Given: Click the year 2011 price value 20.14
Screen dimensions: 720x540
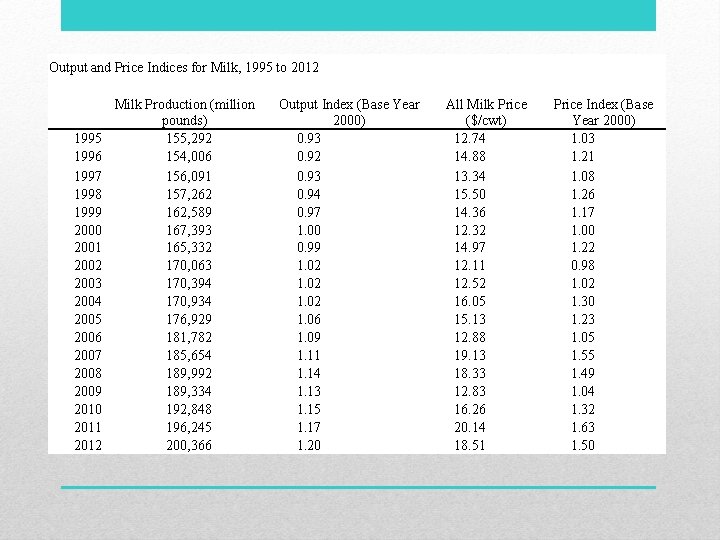Looking at the screenshot, I should pos(470,427).
